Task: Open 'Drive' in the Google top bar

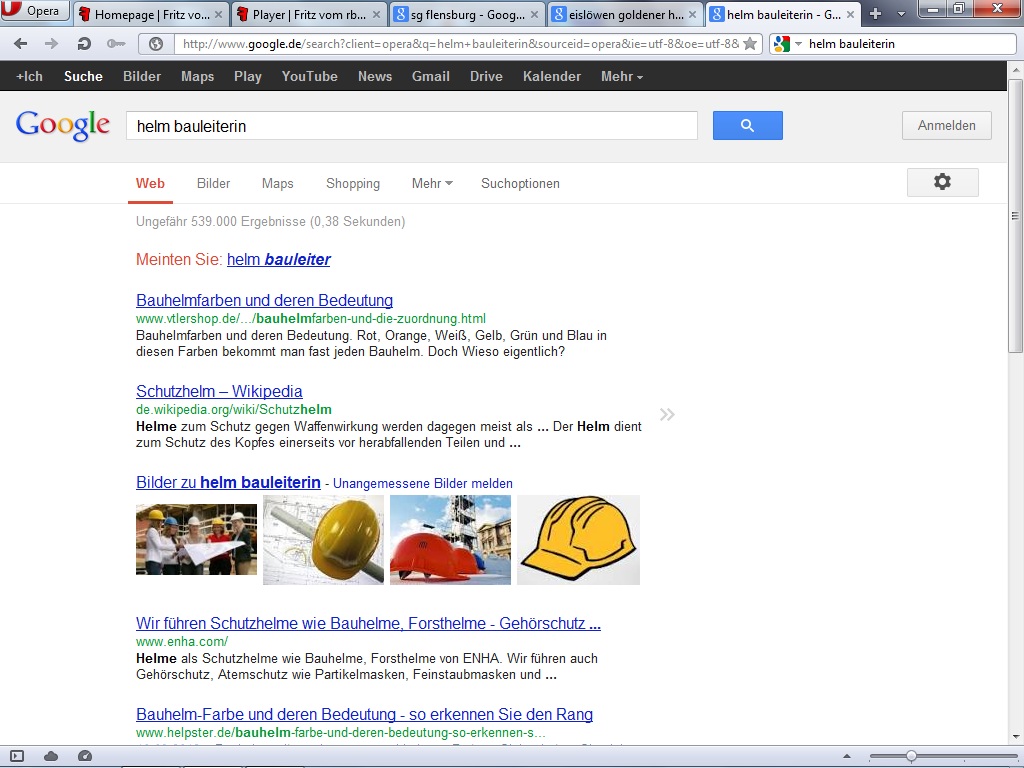Action: click(x=487, y=76)
